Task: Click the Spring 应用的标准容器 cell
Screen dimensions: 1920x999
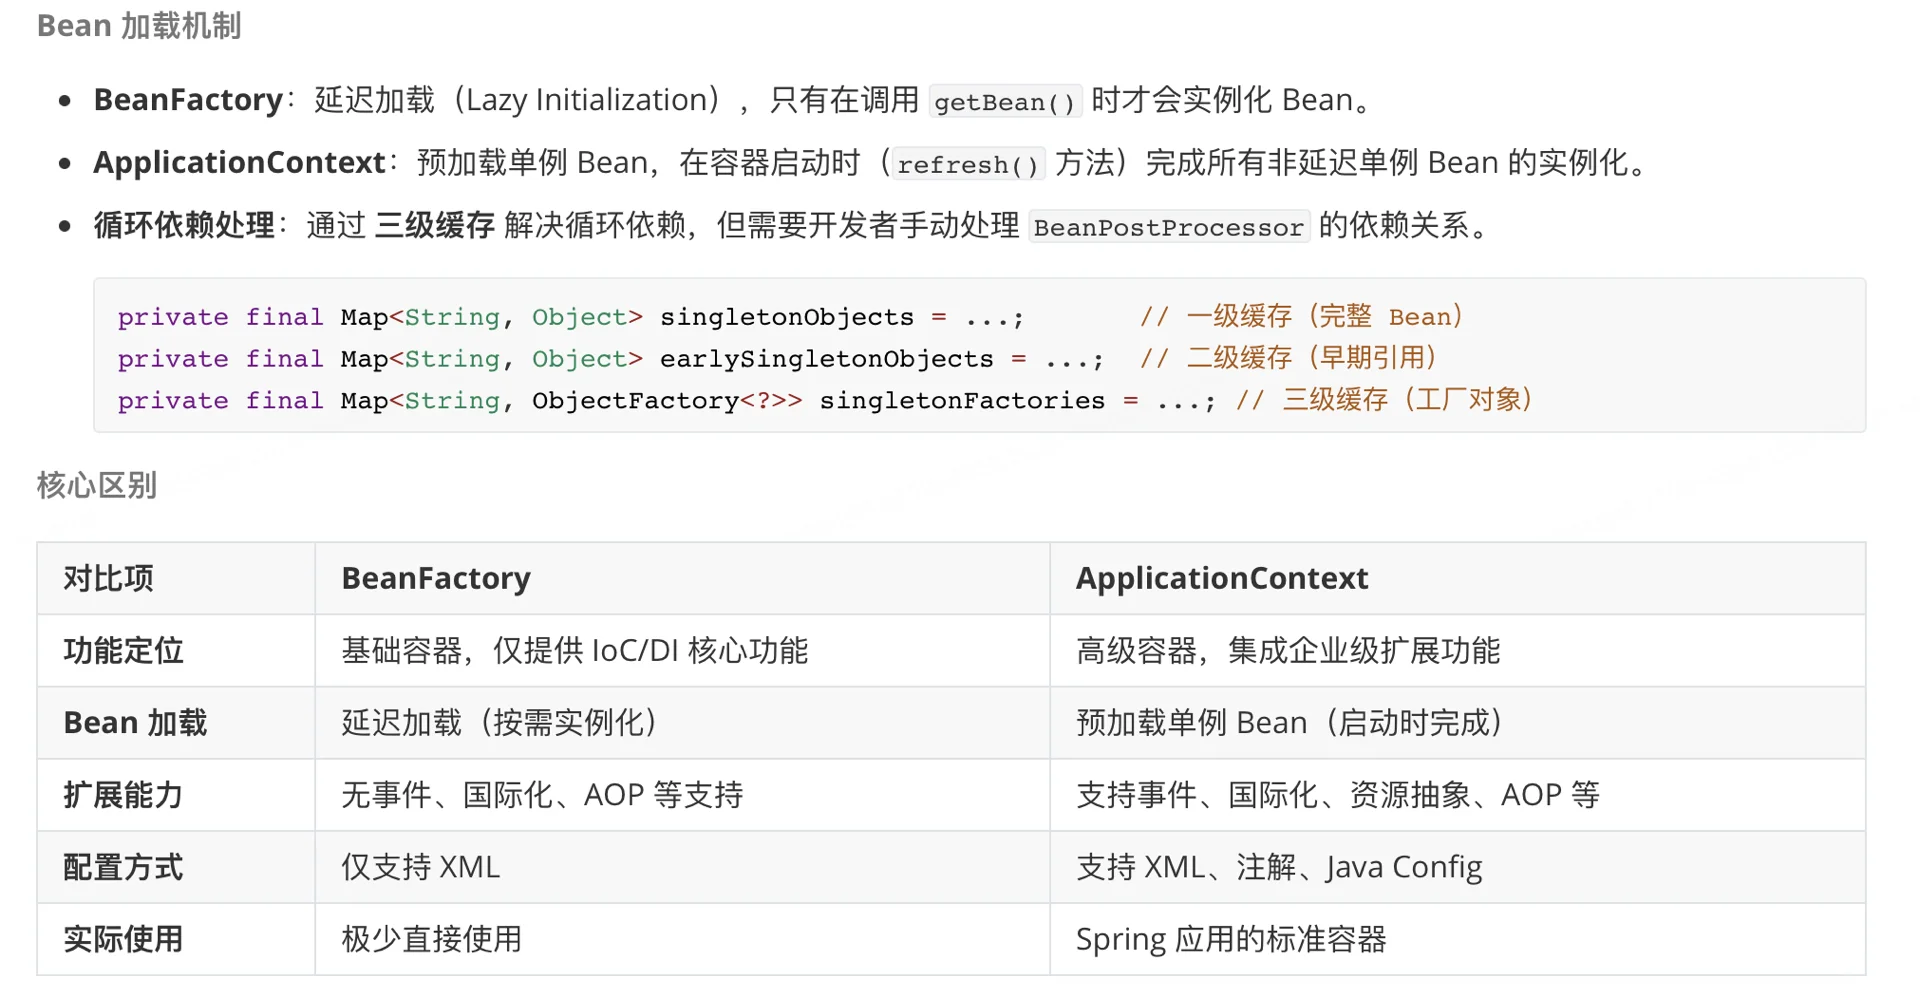Action: 1232,939
